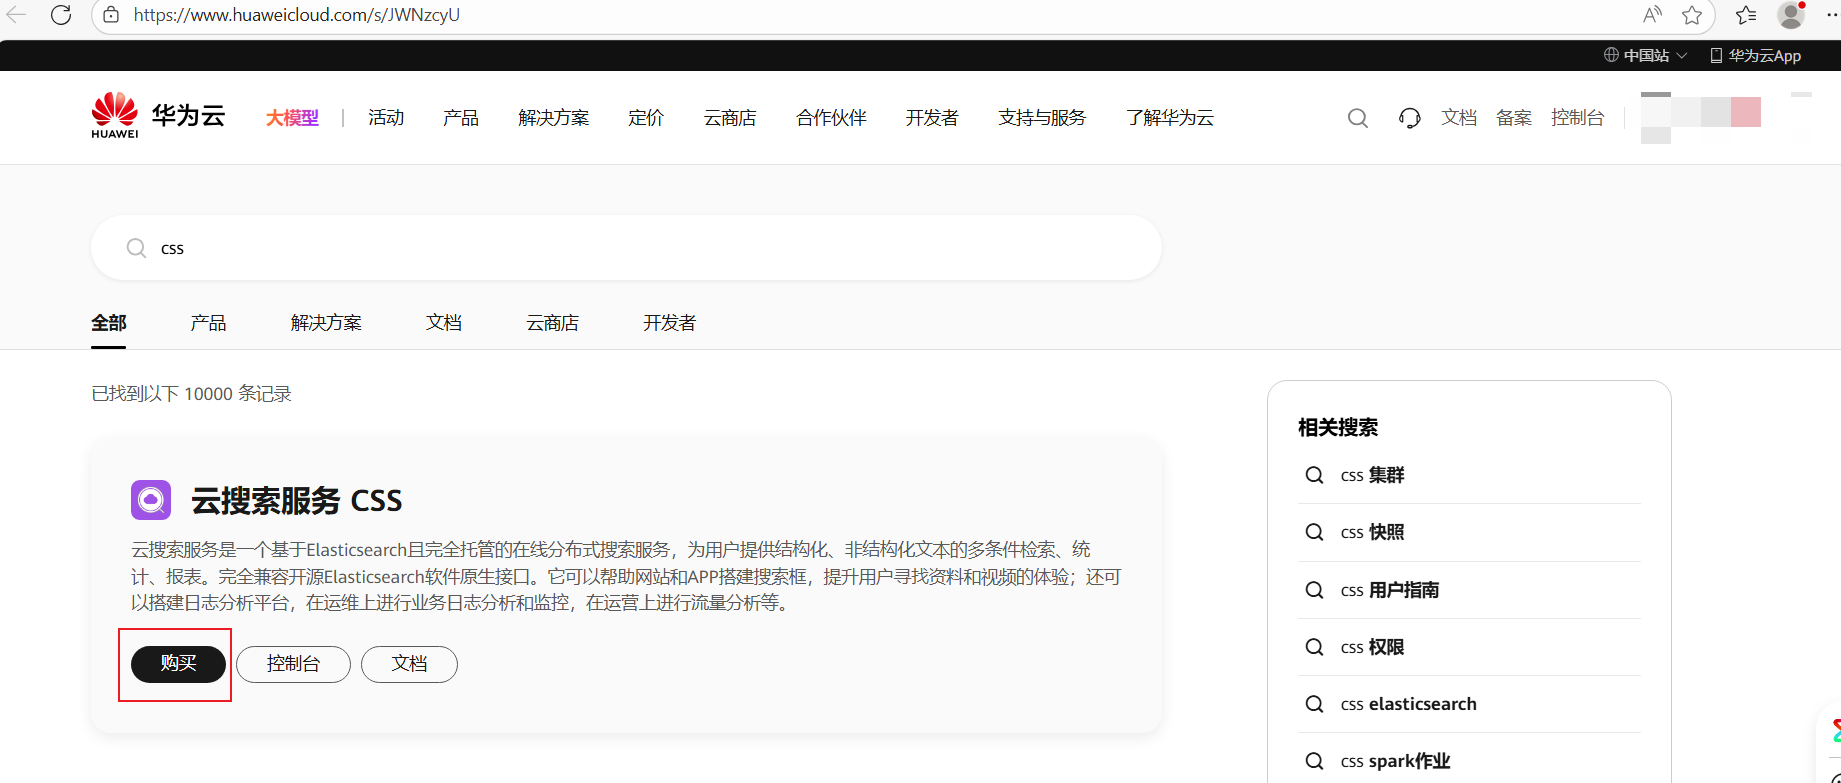Click search icon beside css spark作业
The height and width of the screenshot is (783, 1841).
click(1314, 761)
